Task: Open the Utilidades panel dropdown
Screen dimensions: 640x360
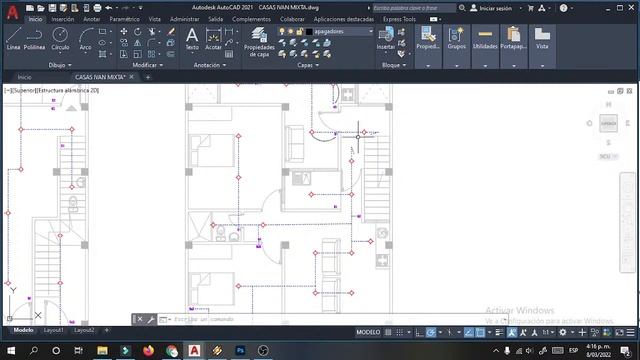Action: click(x=485, y=66)
